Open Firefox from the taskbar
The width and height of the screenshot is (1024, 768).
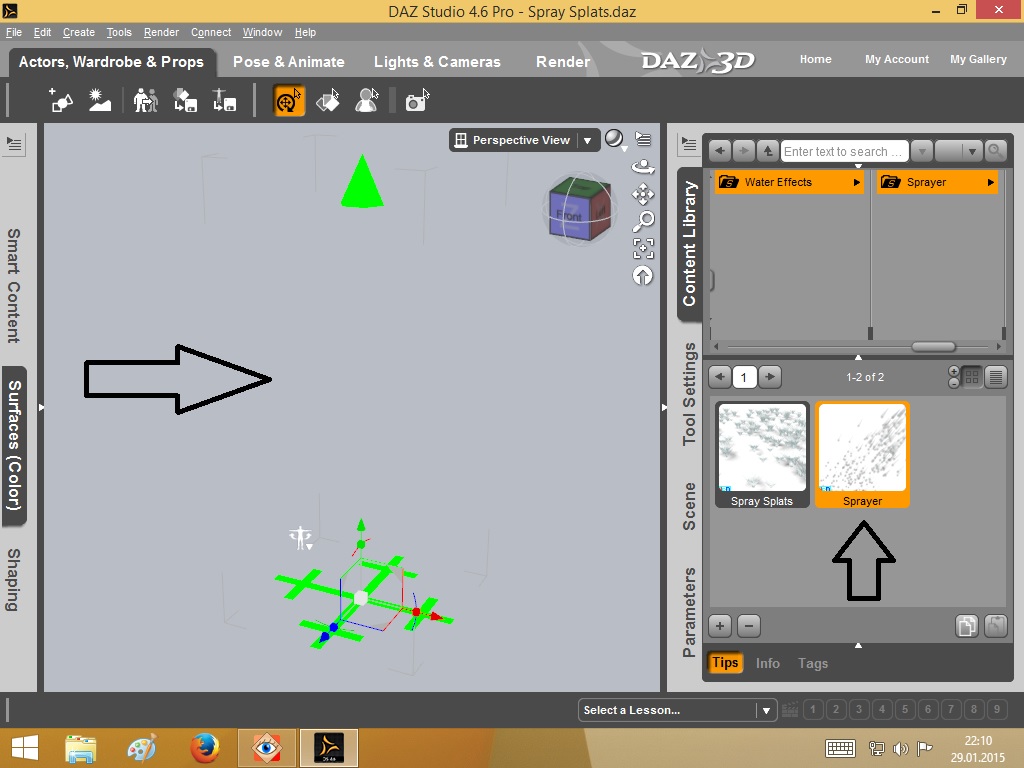[x=204, y=748]
